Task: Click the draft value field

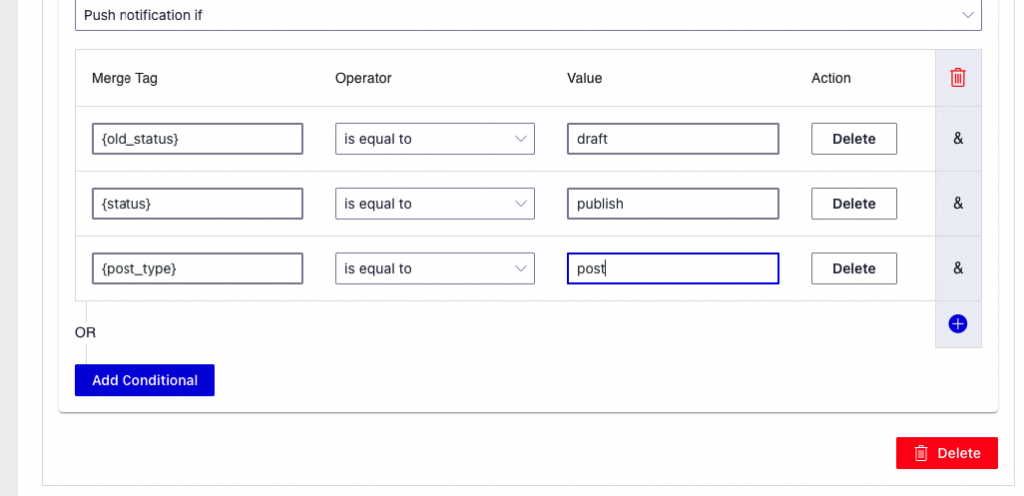Action: pos(673,139)
